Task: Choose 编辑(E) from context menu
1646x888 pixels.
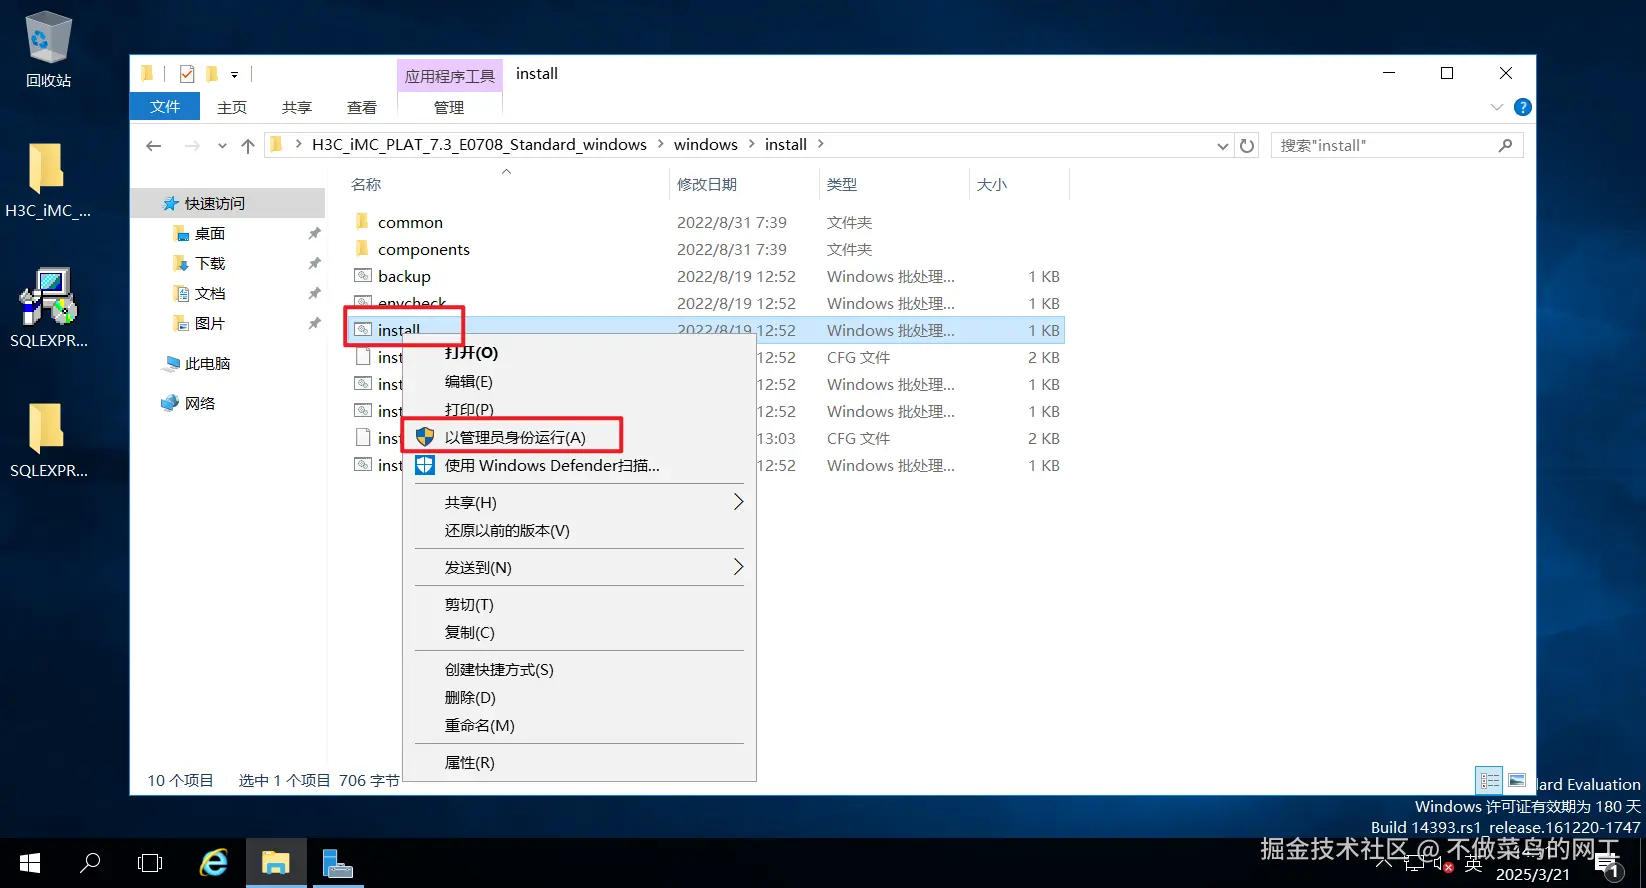Action: point(579,382)
